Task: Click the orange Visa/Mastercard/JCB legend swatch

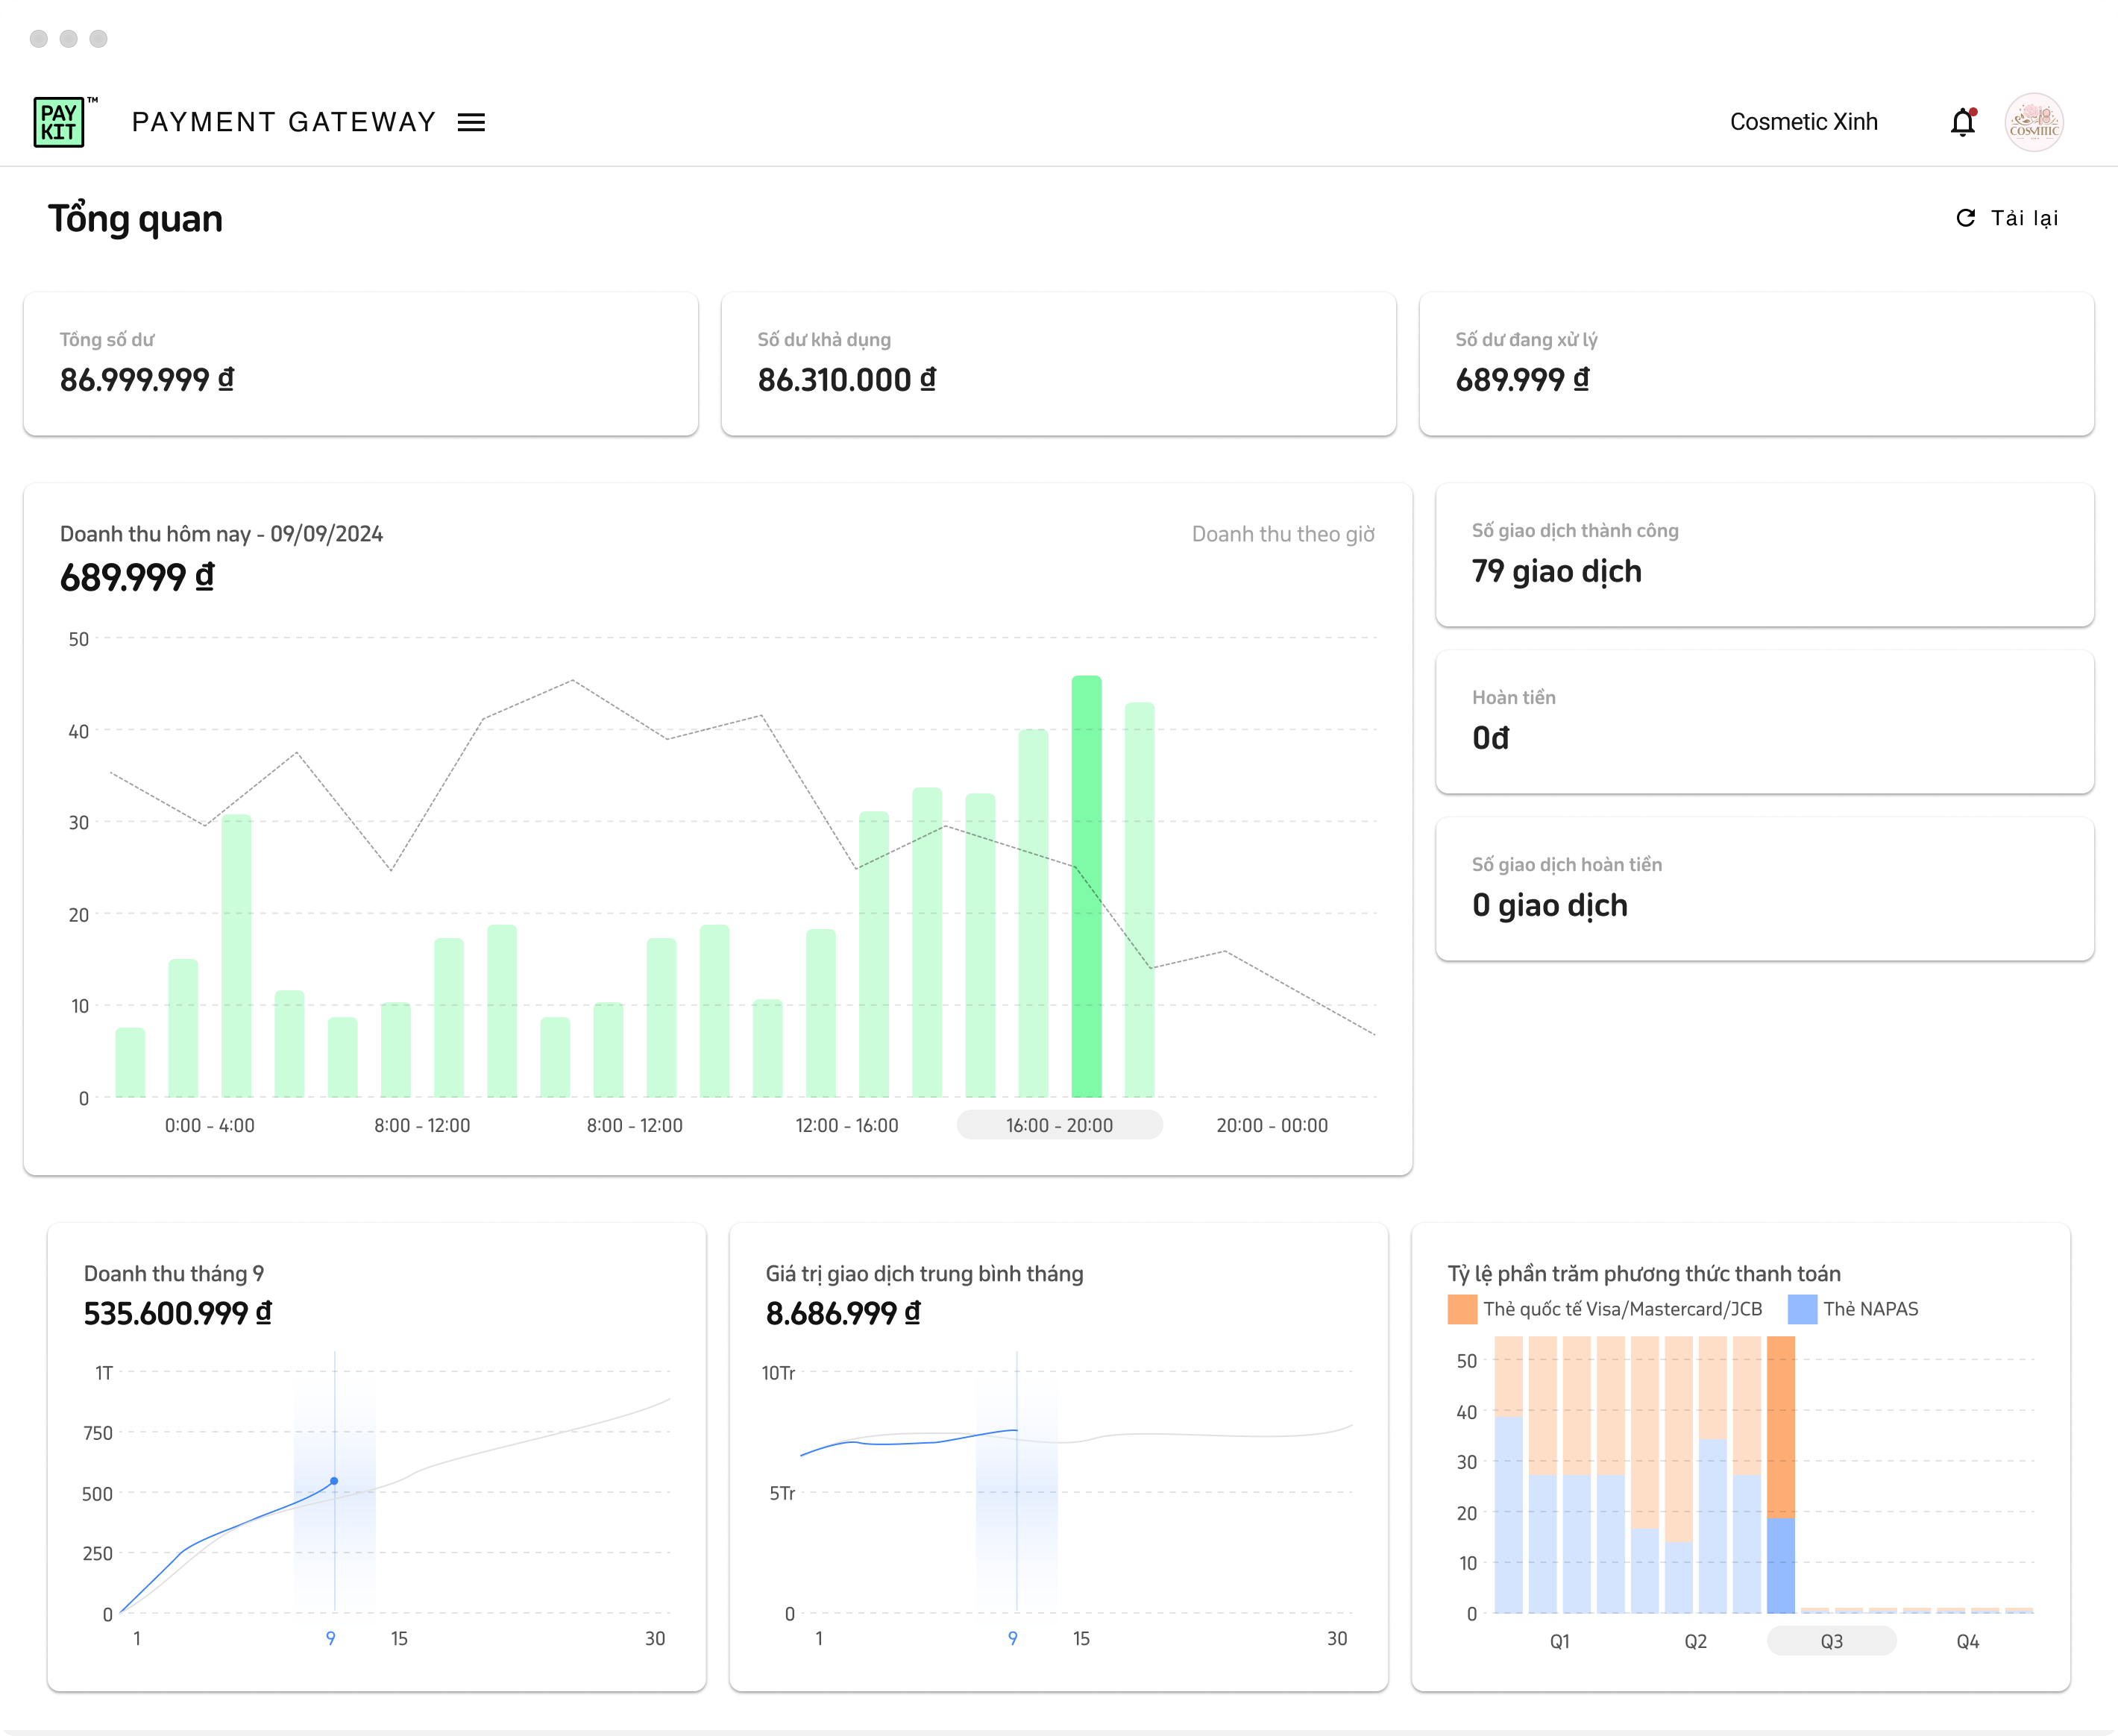Action: click(x=1462, y=1309)
